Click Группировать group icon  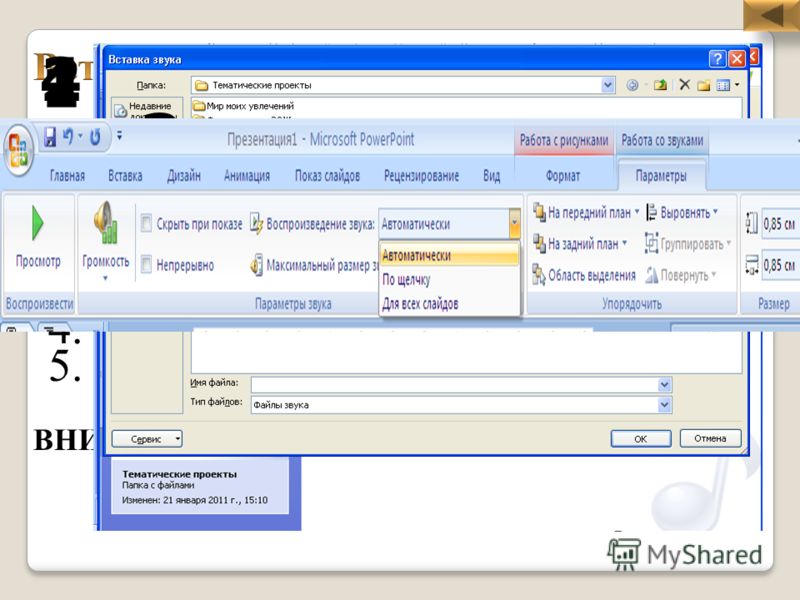(x=651, y=243)
